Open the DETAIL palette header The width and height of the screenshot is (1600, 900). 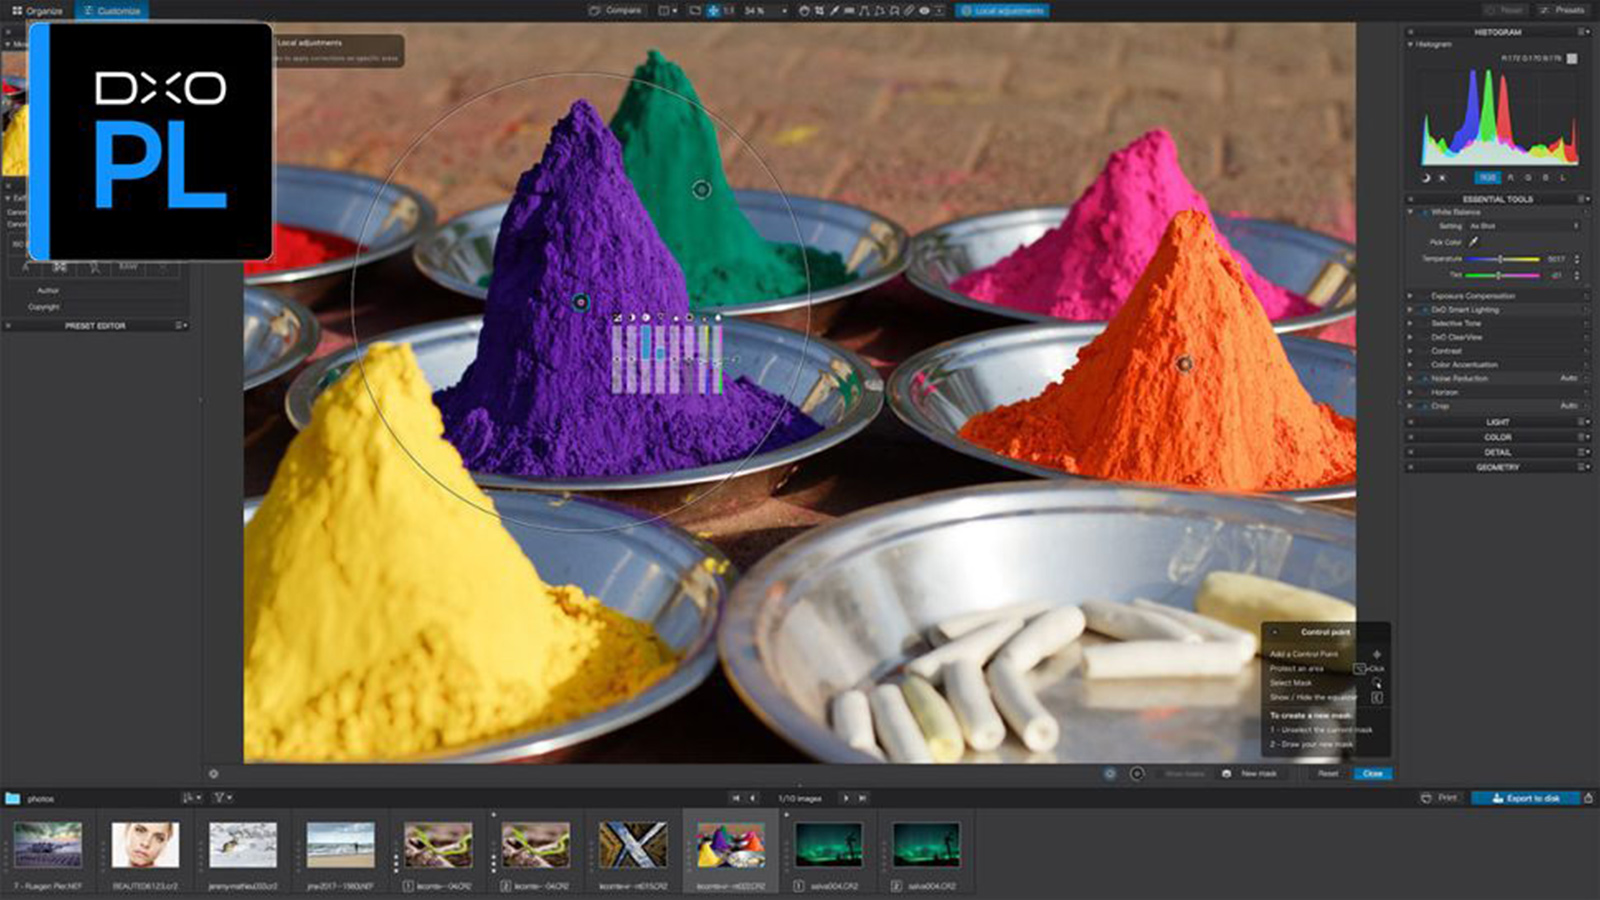[1497, 452]
